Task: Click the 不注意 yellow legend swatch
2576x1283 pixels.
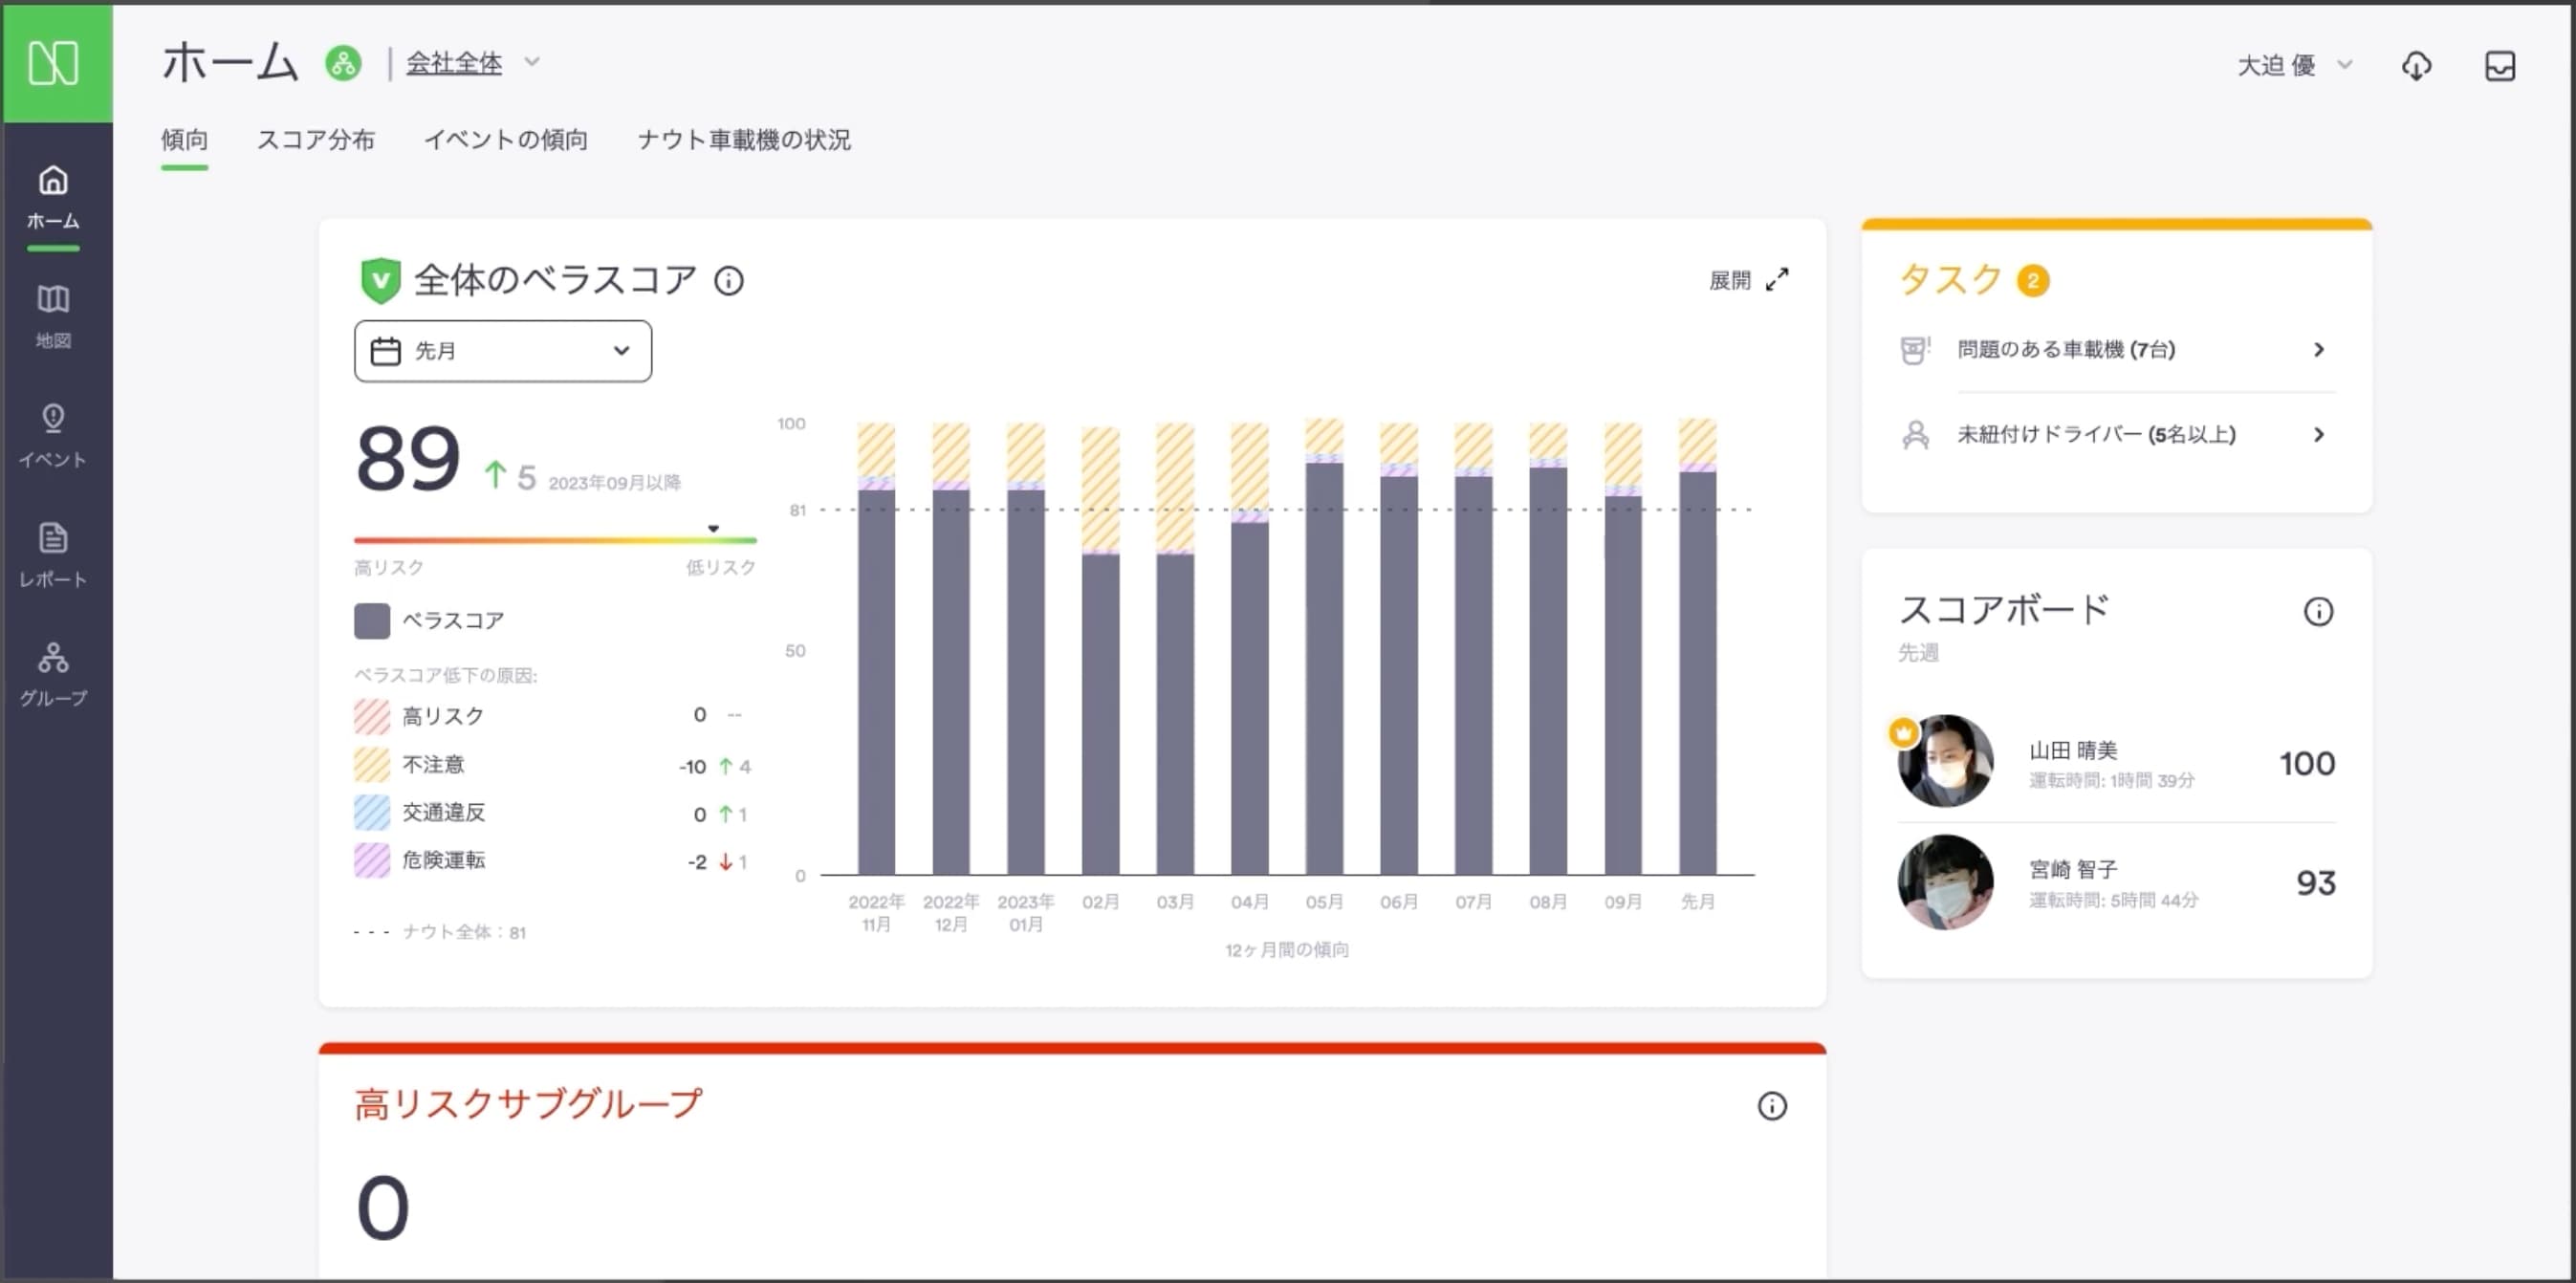Action: tap(372, 765)
